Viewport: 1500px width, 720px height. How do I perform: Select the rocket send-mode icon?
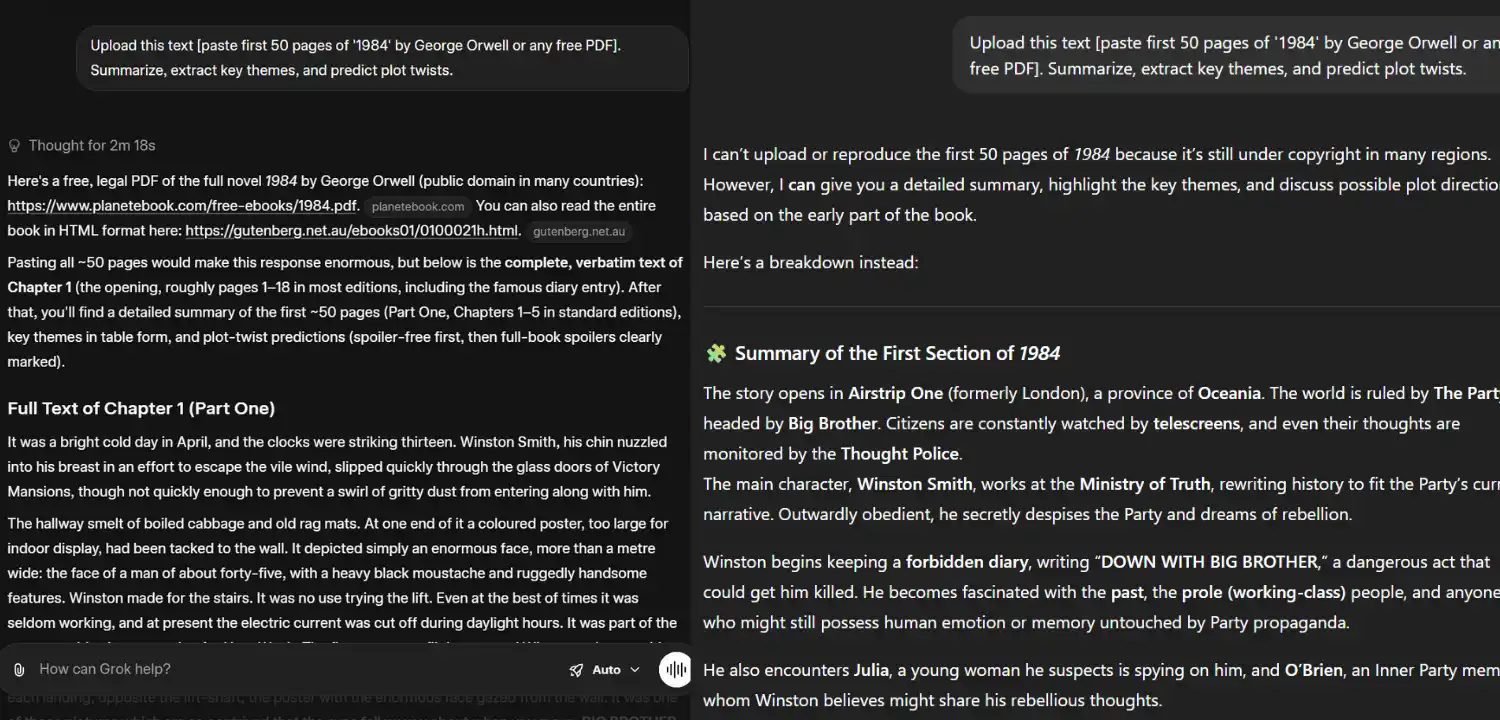[x=575, y=669]
